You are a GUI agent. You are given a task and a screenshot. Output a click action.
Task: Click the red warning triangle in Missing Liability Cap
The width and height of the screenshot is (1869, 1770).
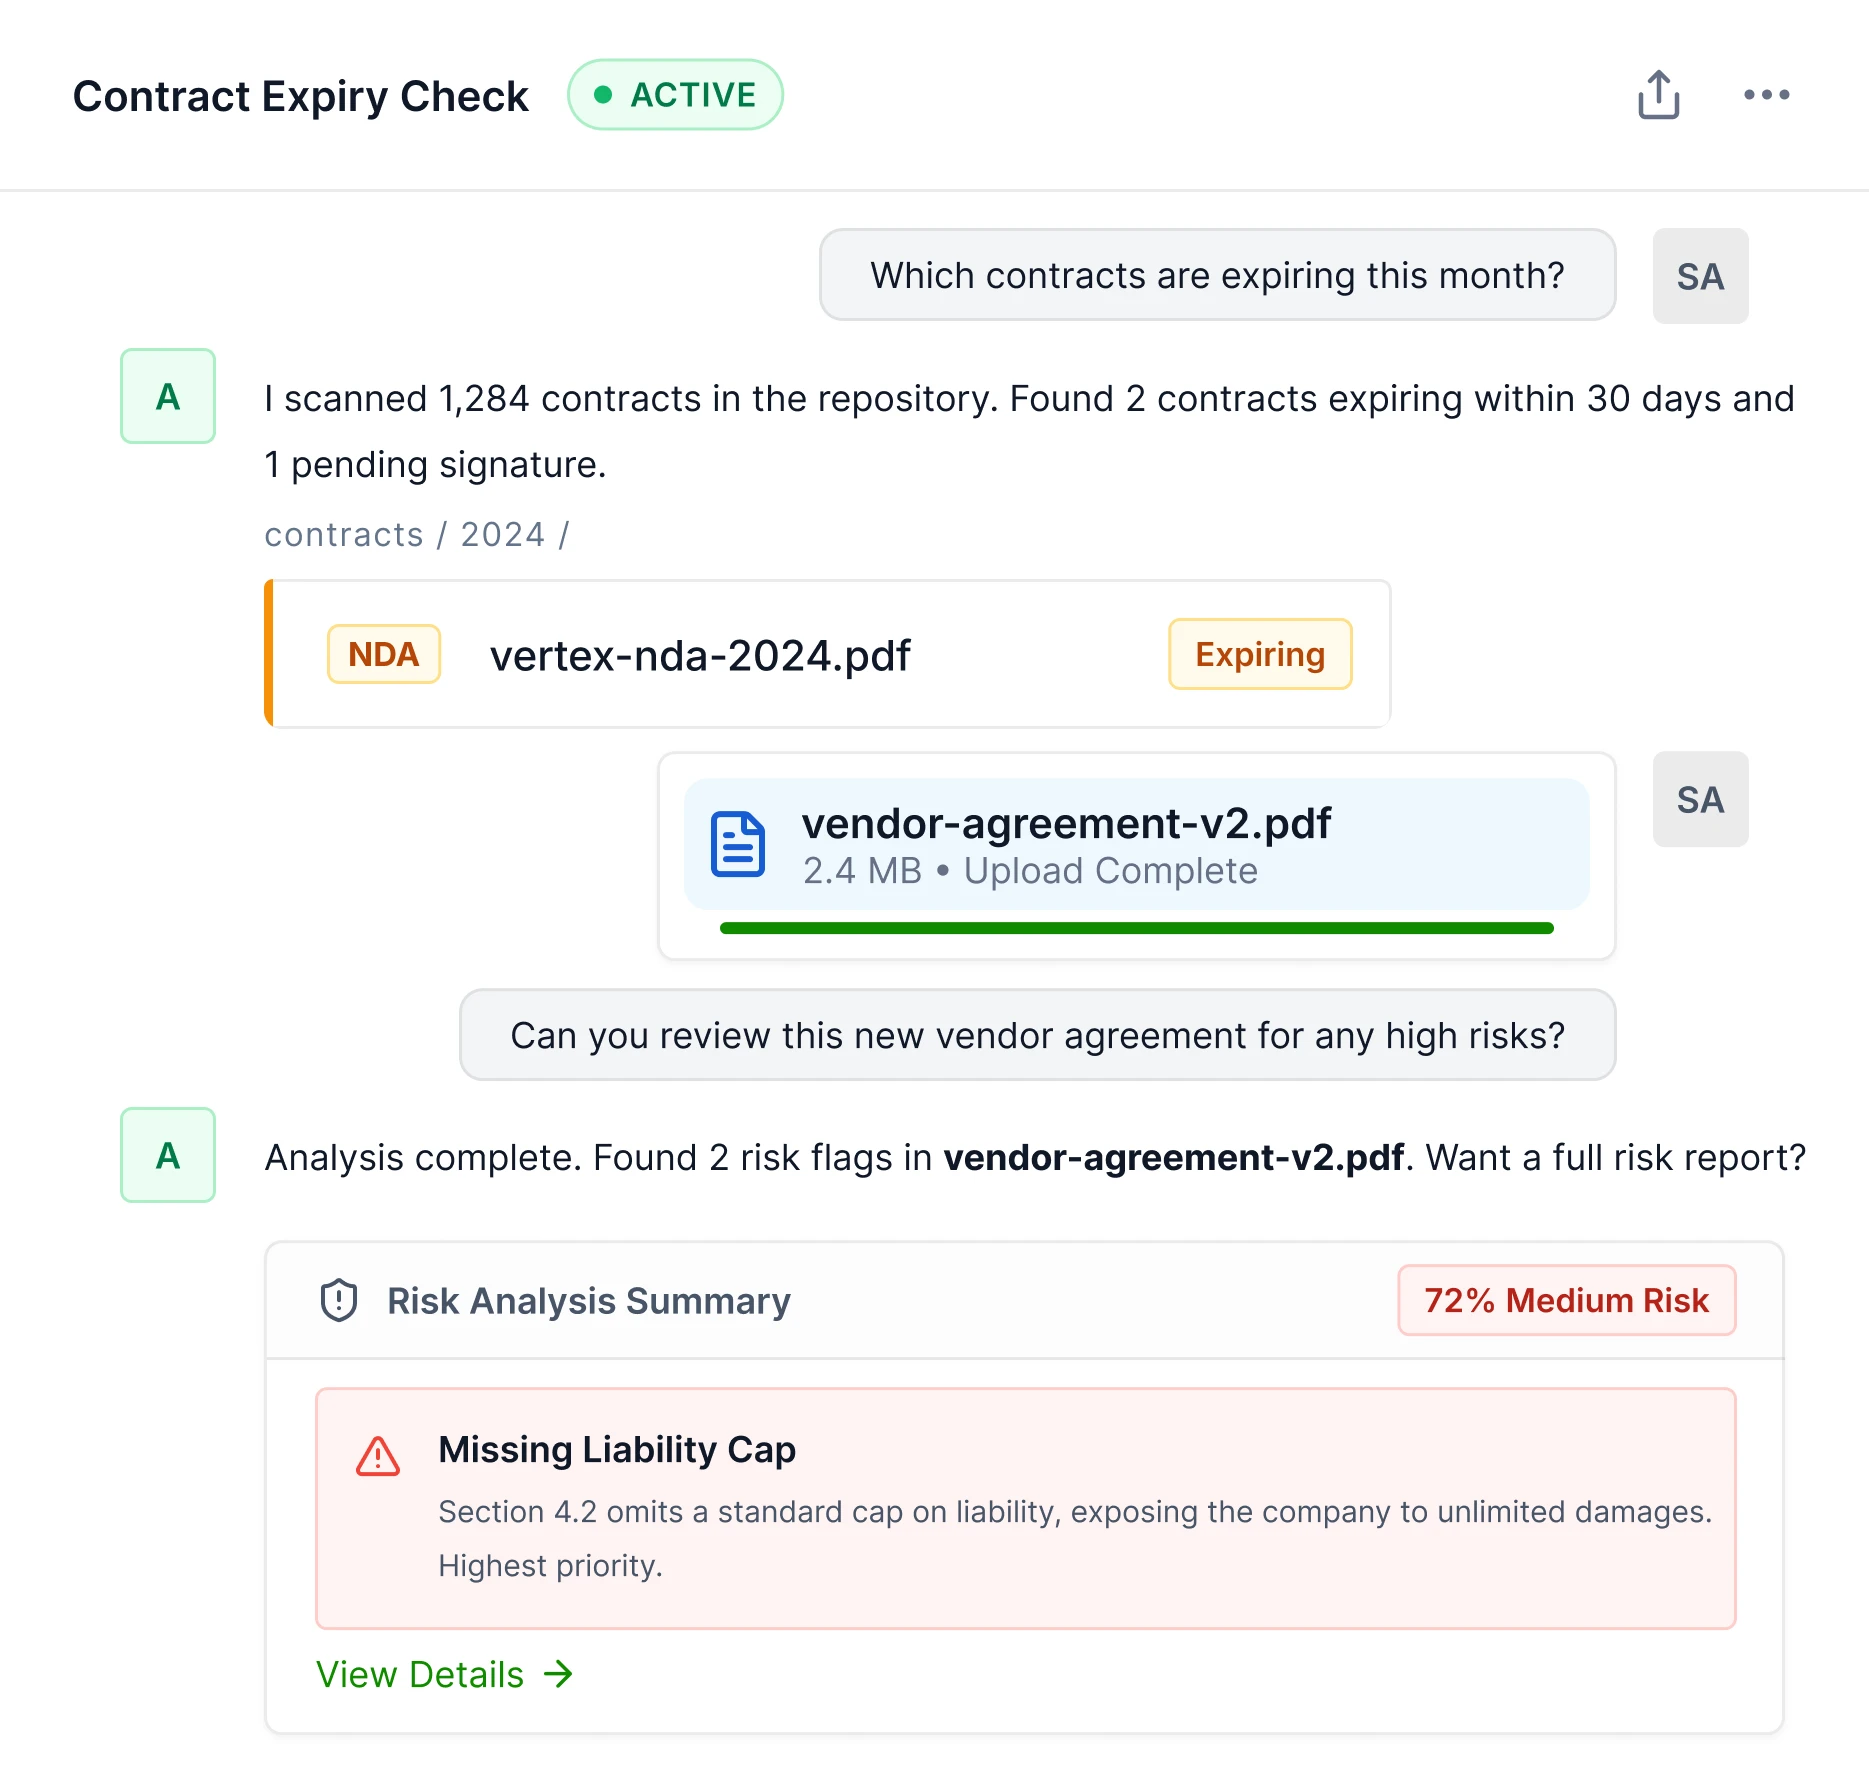(380, 1456)
